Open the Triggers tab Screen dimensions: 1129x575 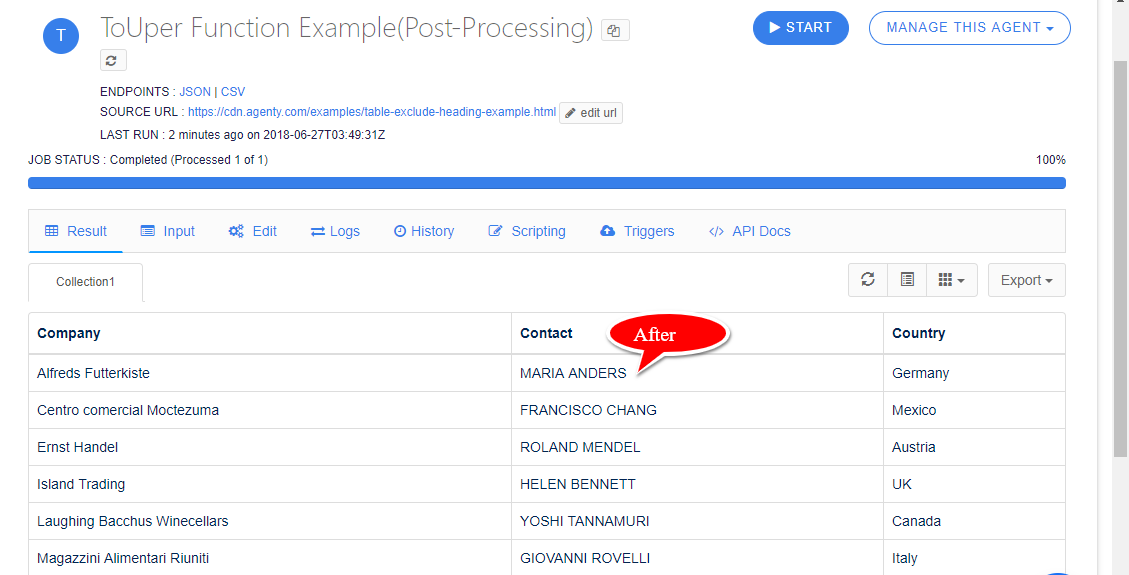pos(637,231)
